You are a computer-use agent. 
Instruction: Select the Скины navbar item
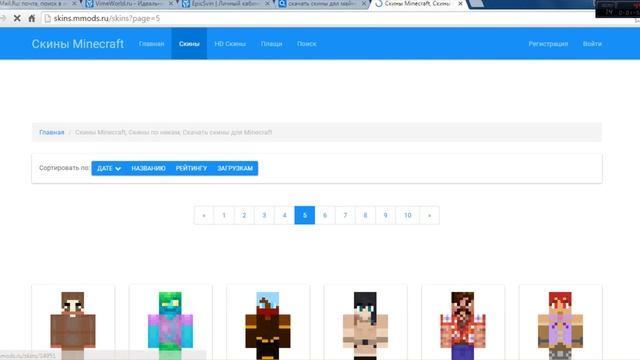[x=189, y=44]
